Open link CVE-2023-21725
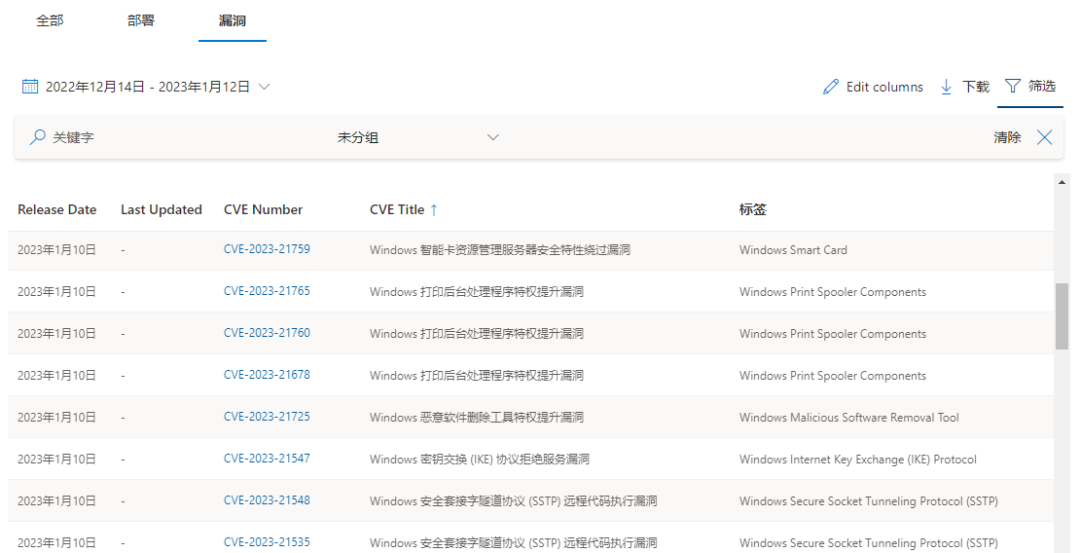The width and height of the screenshot is (1080, 553). [x=267, y=417]
